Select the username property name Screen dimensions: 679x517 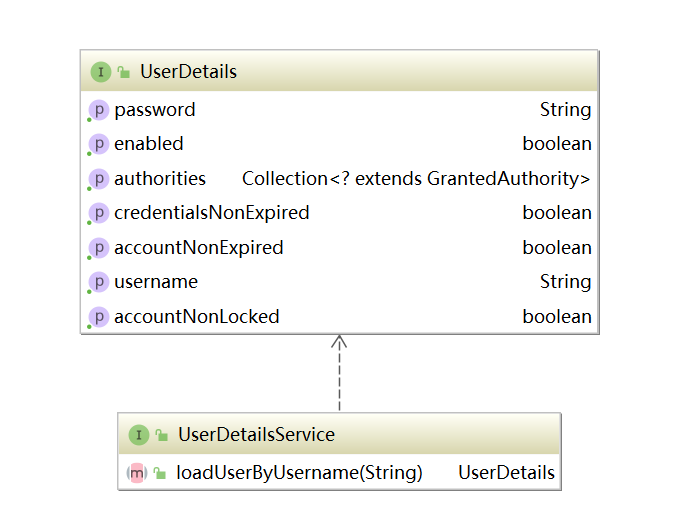click(156, 282)
